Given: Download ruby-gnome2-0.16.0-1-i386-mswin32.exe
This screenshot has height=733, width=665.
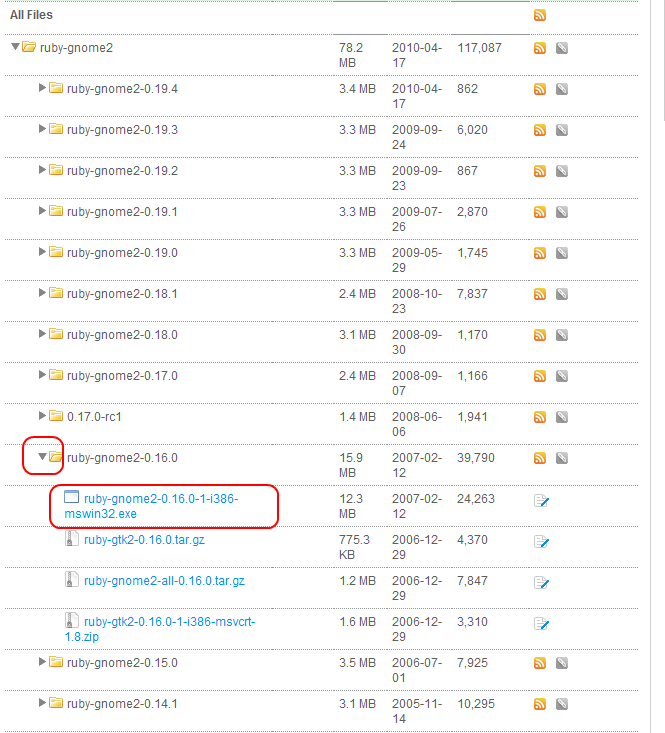Looking at the screenshot, I should [x=151, y=506].
